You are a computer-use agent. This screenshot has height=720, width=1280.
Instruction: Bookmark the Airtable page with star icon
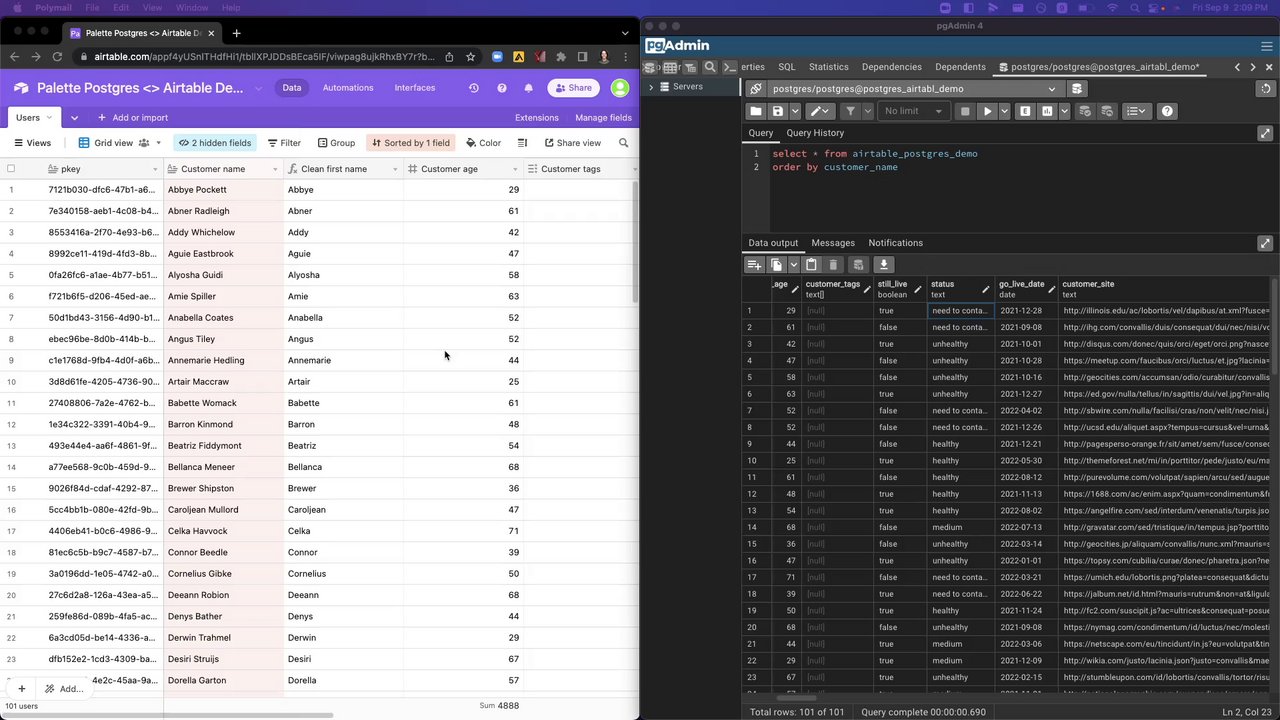pos(470,57)
